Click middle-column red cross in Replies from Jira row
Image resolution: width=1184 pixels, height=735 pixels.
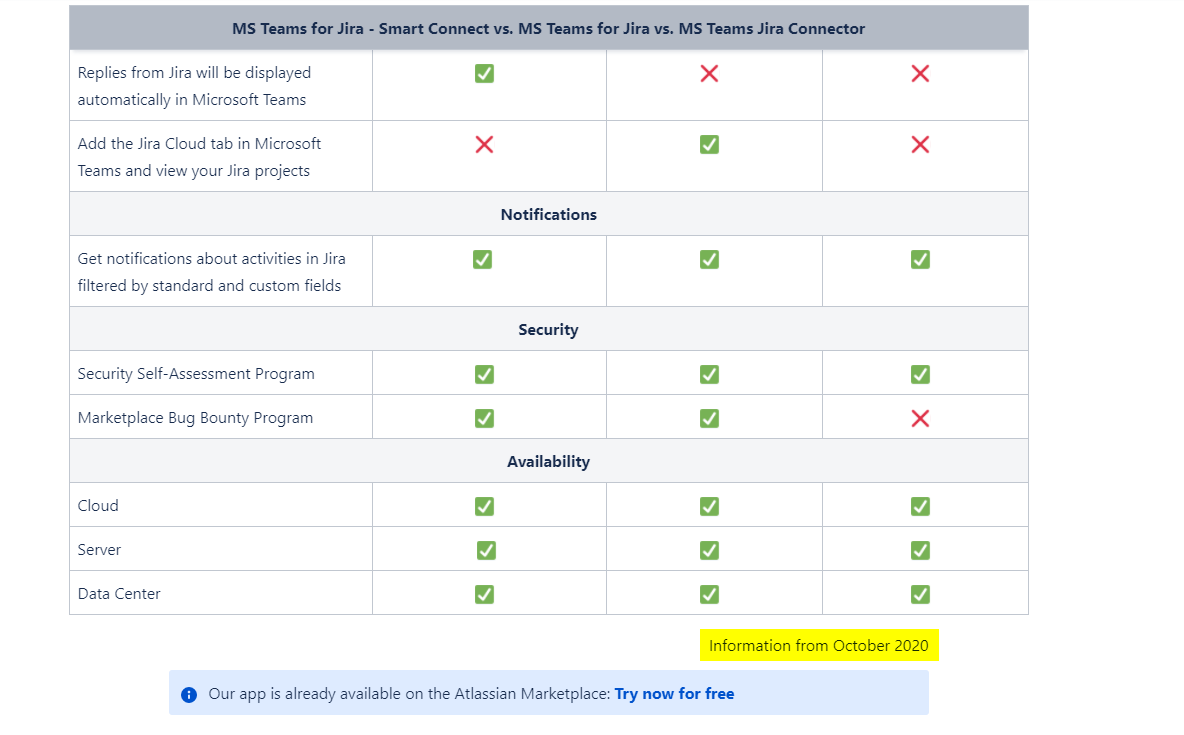(709, 73)
